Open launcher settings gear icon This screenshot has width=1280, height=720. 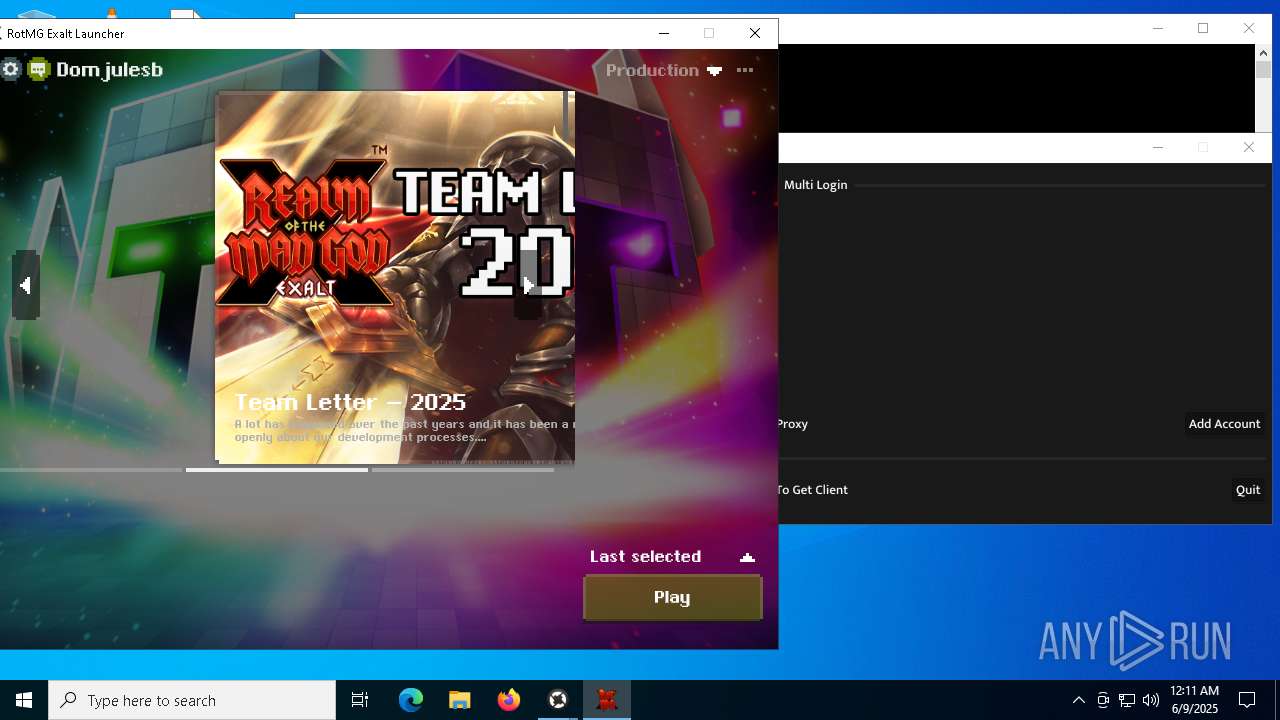point(11,69)
